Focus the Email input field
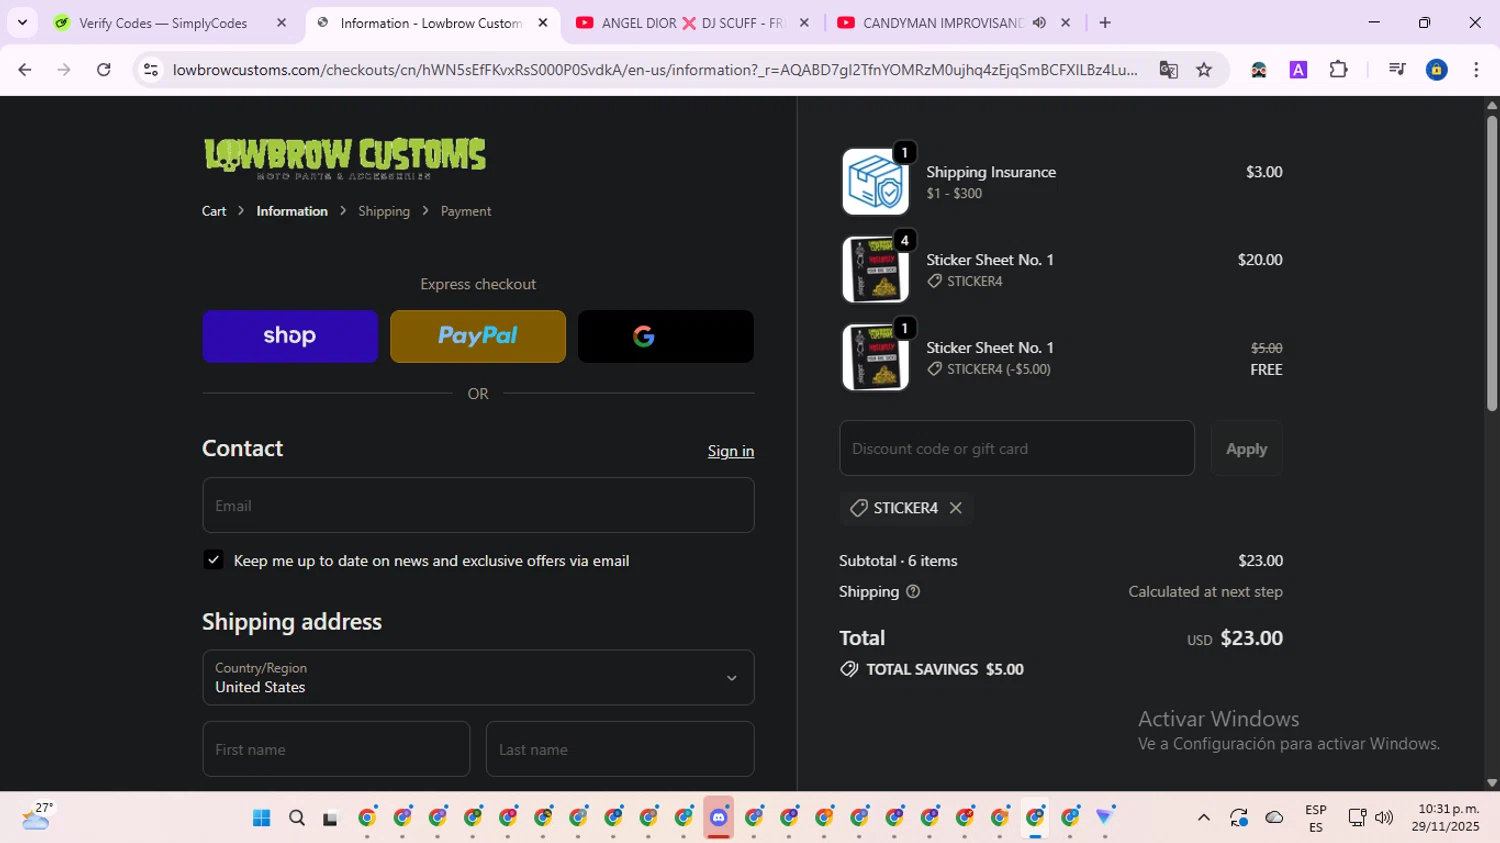 click(478, 505)
